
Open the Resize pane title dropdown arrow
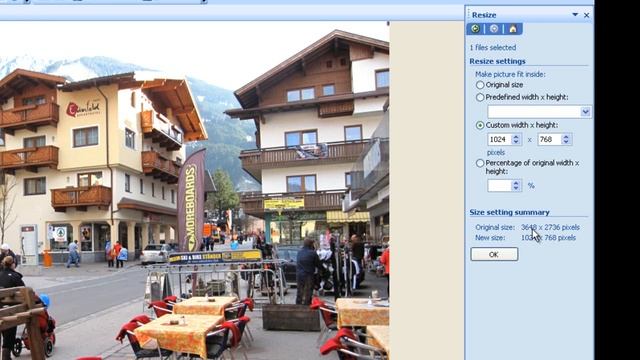pos(575,15)
